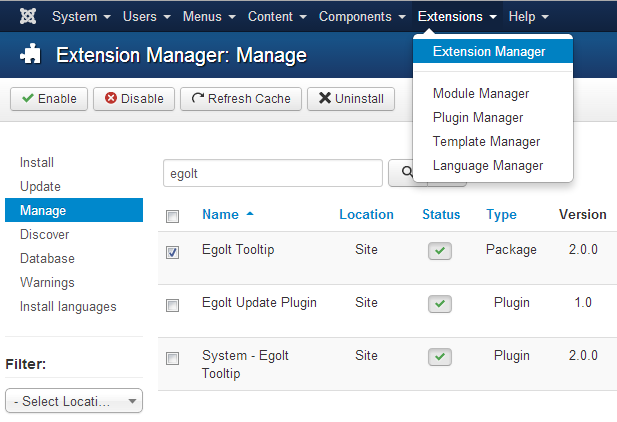Click the puzzle-piece Extension Manager icon
Viewport: 617px width, 422px height.
point(30,54)
